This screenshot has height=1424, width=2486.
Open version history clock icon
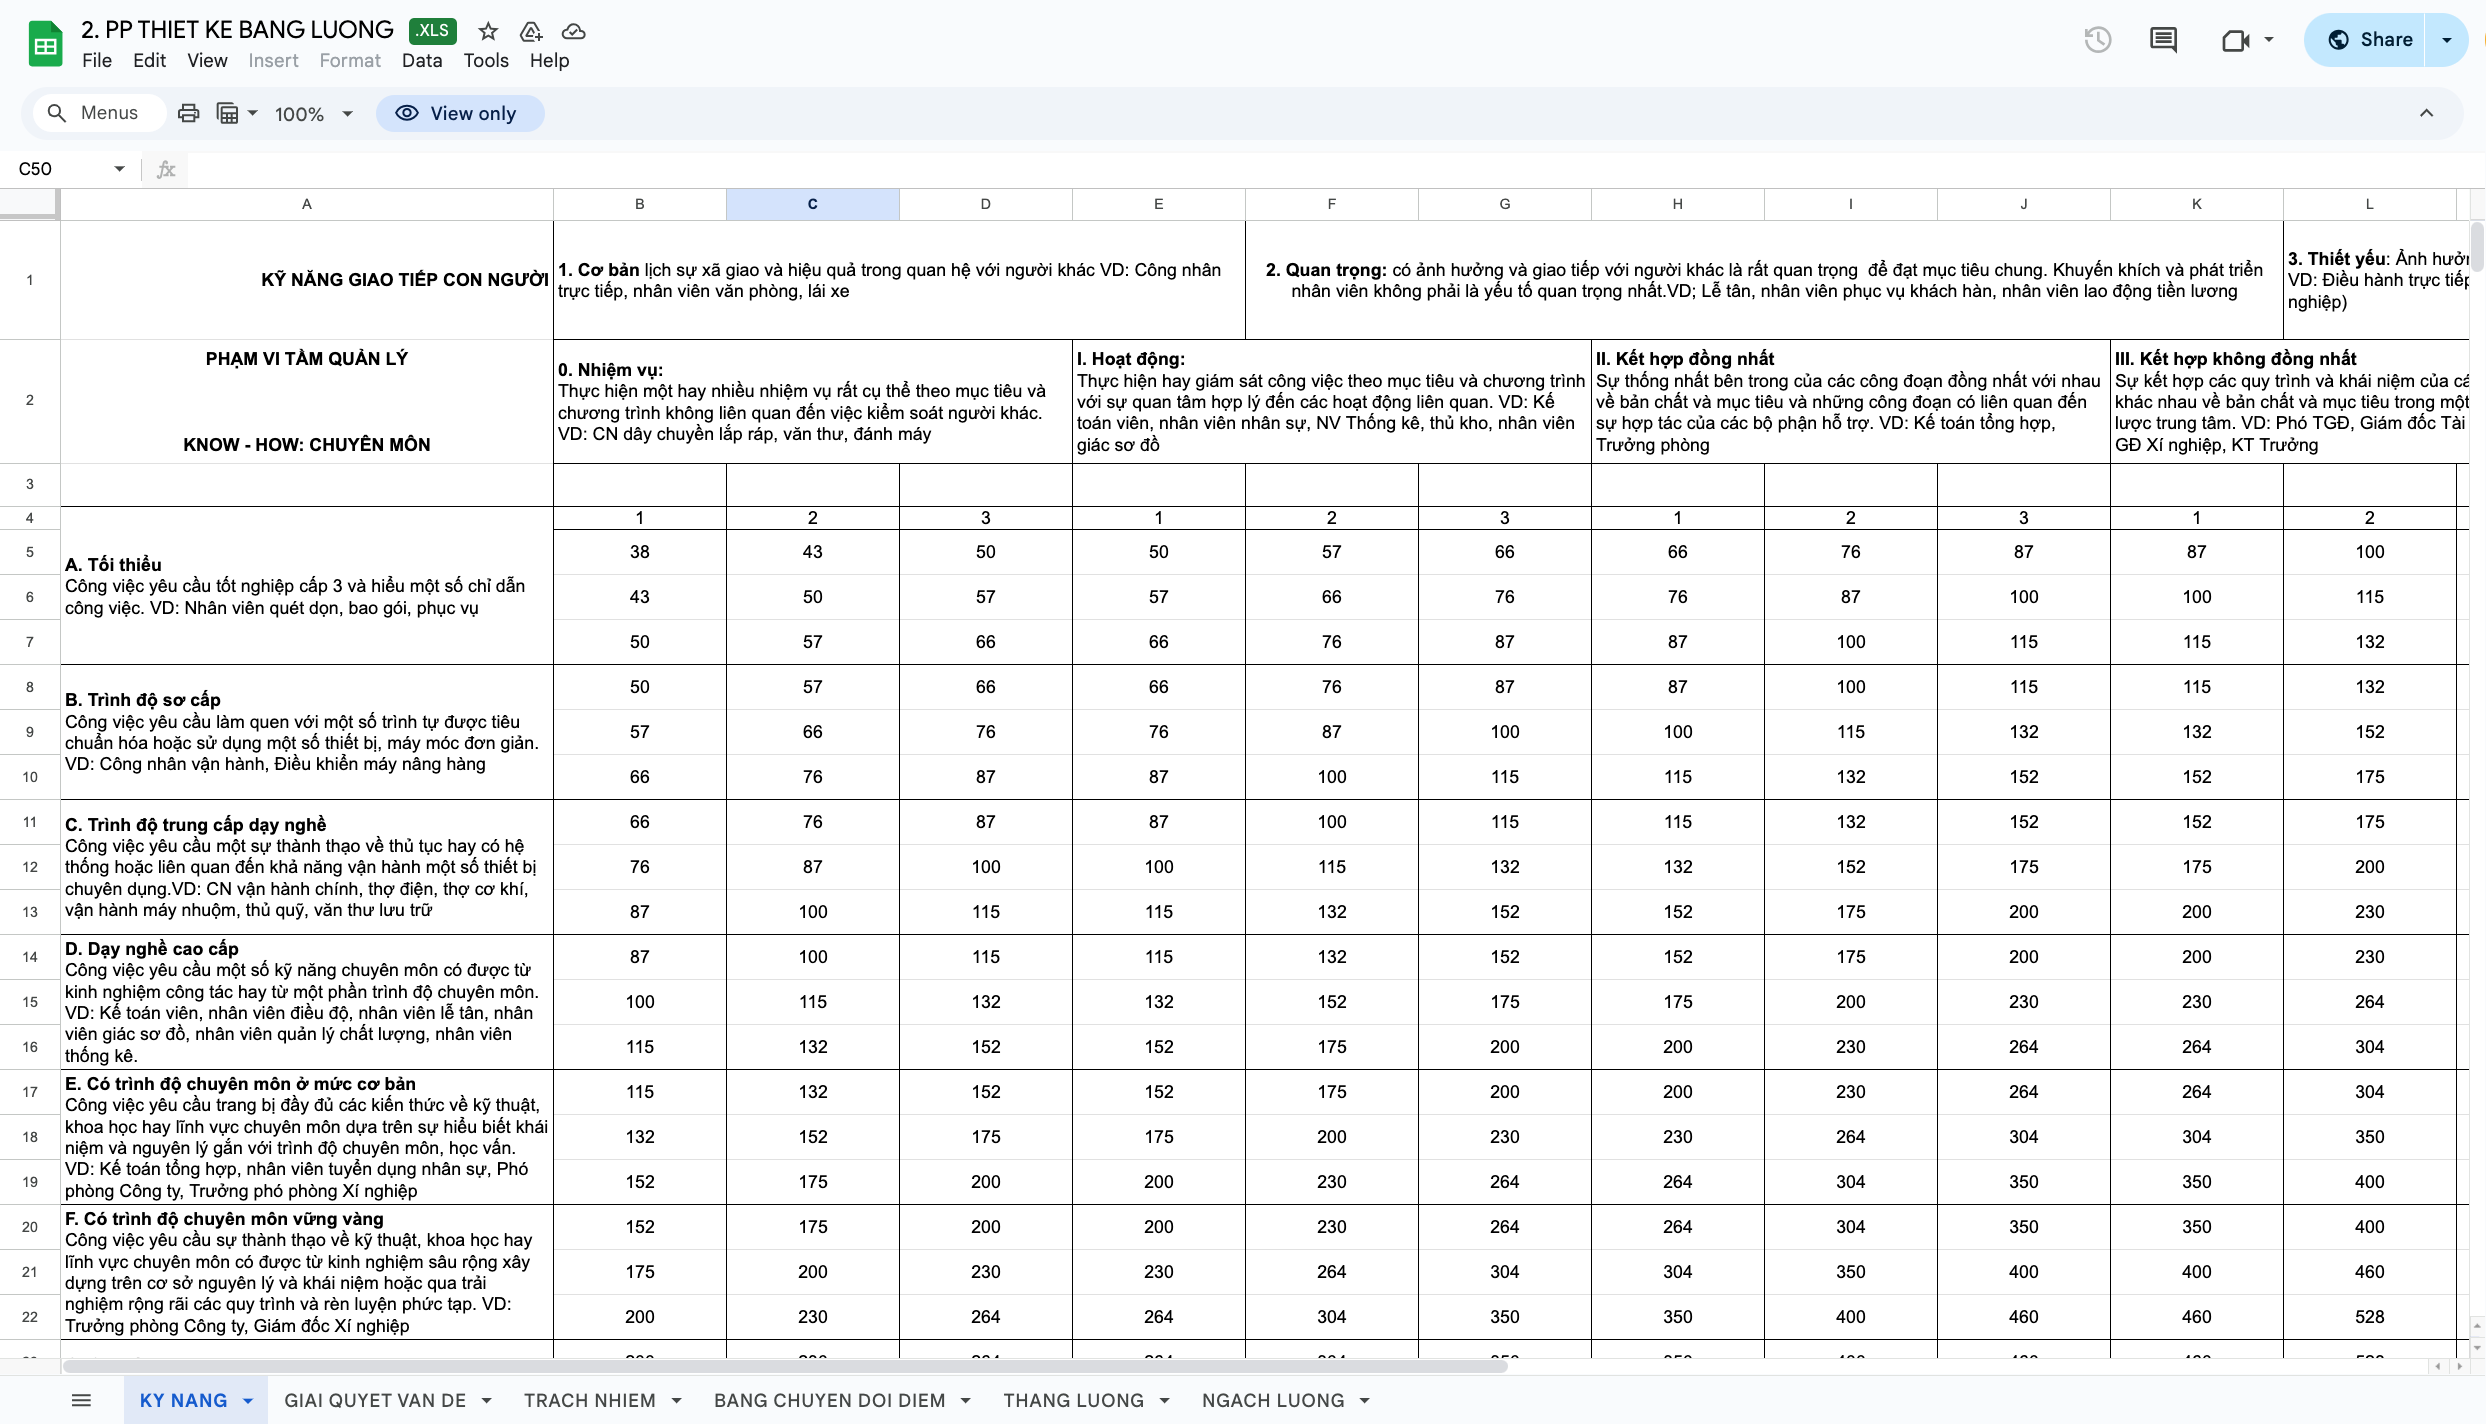(x=2097, y=40)
